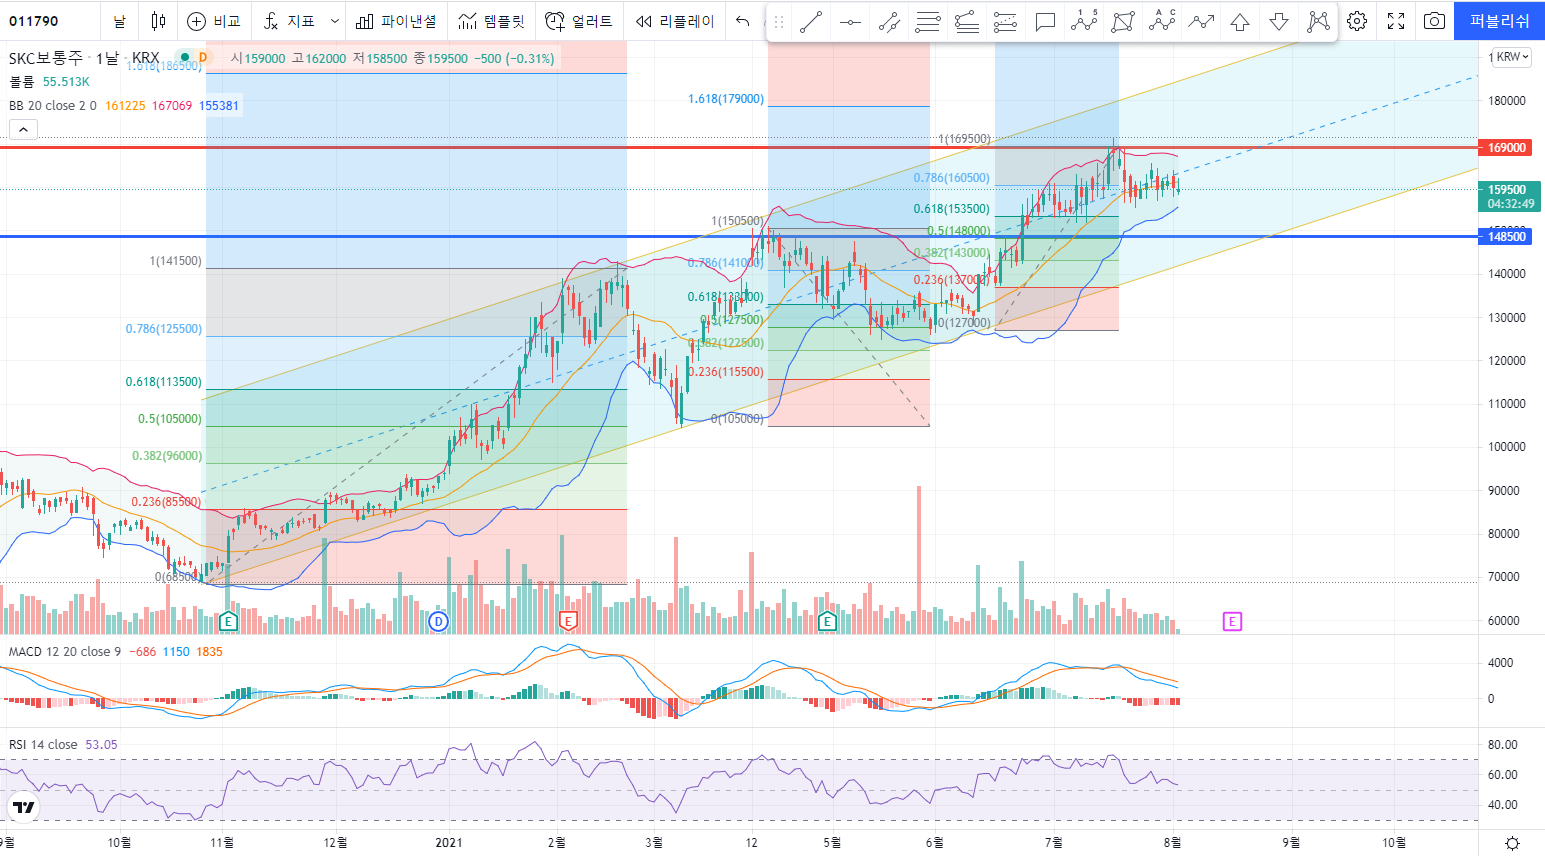The image size is (1545, 856).
Task: Click the 1(169500) Fib level label
Action: point(965,139)
